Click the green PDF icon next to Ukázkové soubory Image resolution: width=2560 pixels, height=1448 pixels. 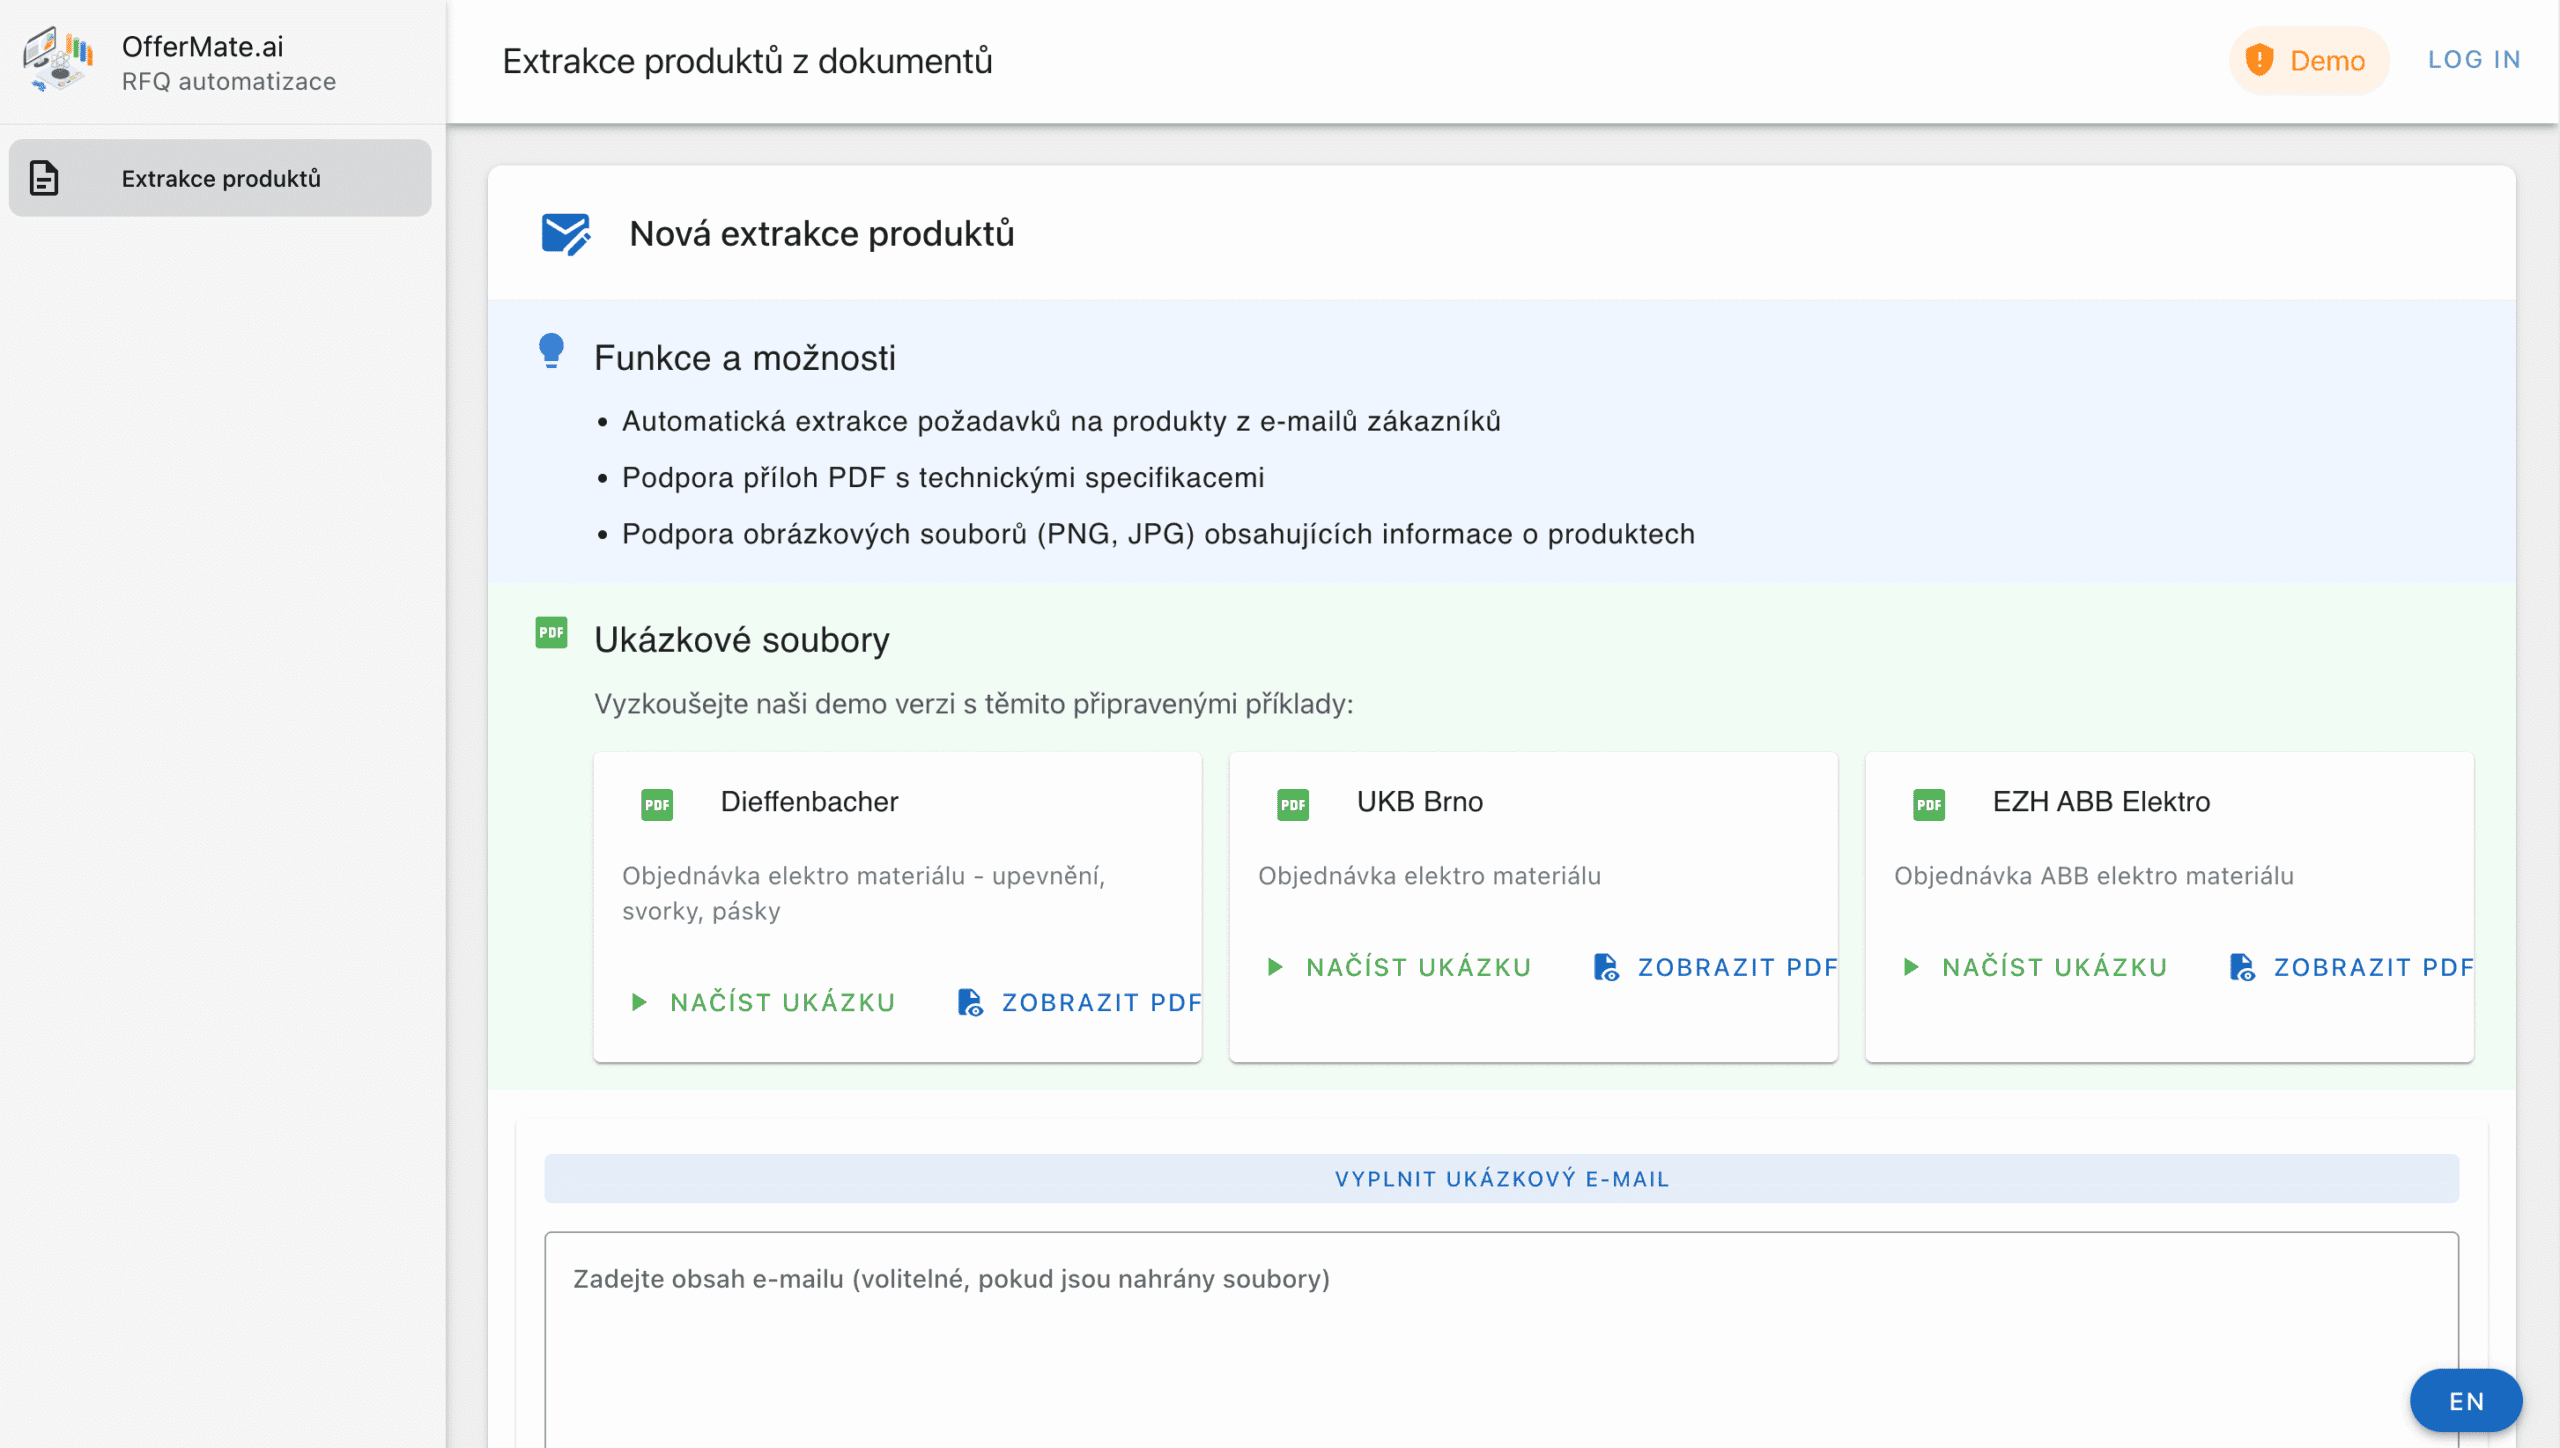point(551,632)
